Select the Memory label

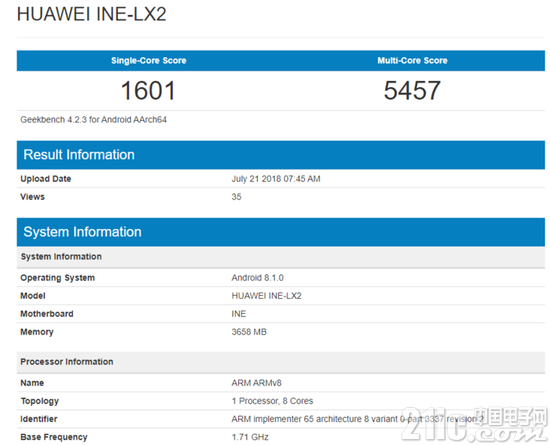click(x=37, y=332)
